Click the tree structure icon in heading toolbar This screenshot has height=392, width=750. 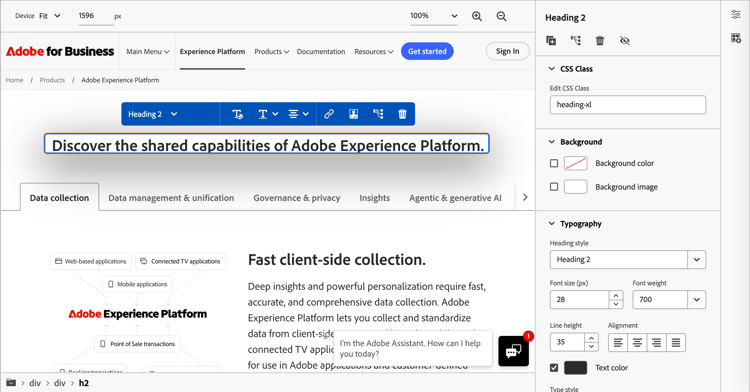378,114
